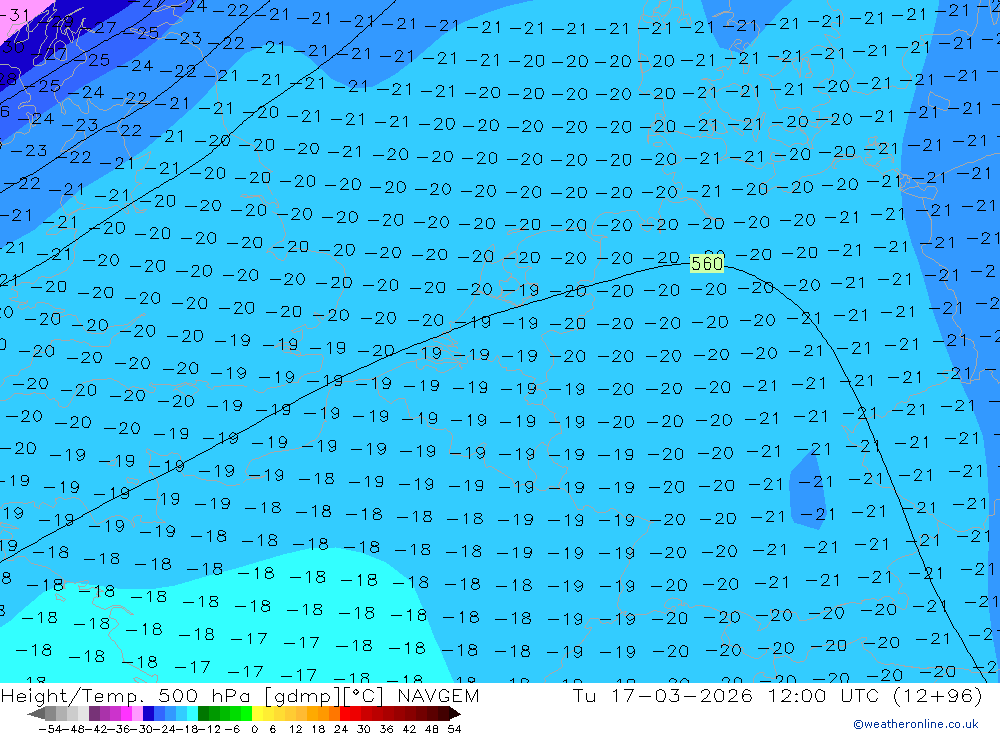Click the '-31' temperature value on the map
This screenshot has width=1000, height=733.
(14, 15)
